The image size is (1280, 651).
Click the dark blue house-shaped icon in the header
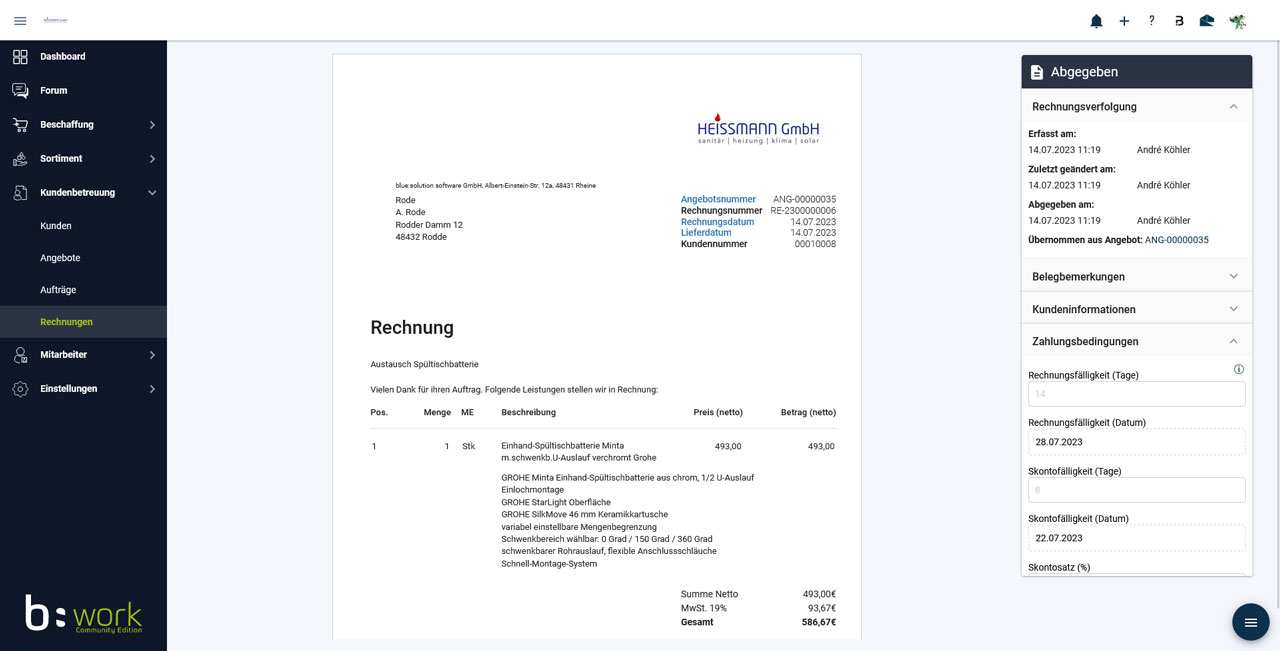(1207, 21)
